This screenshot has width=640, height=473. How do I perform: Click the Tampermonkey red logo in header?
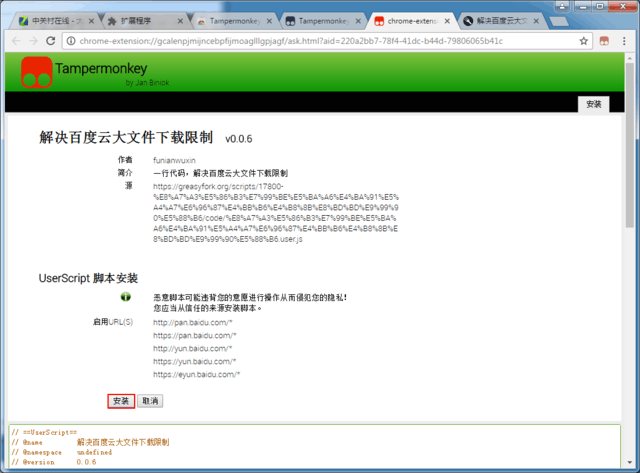coord(36,72)
